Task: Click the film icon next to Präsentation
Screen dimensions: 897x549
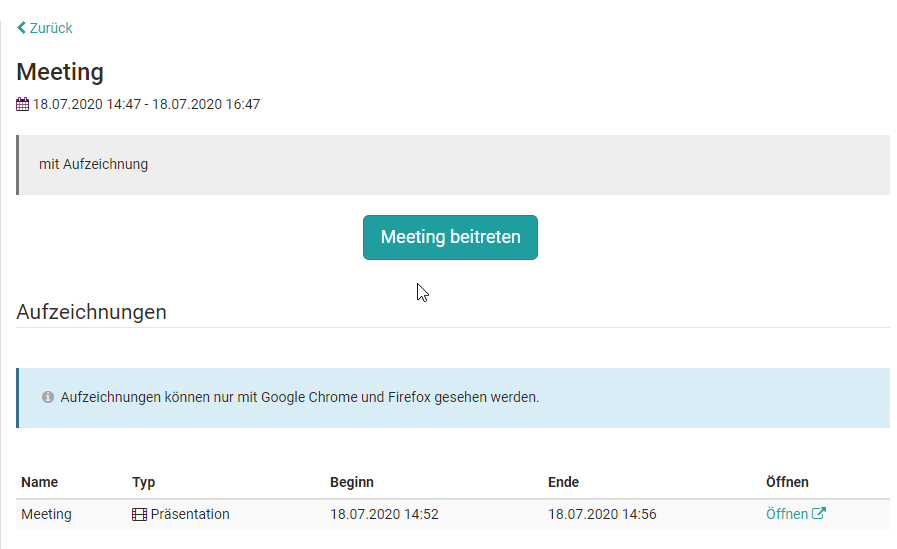Action: (x=139, y=515)
